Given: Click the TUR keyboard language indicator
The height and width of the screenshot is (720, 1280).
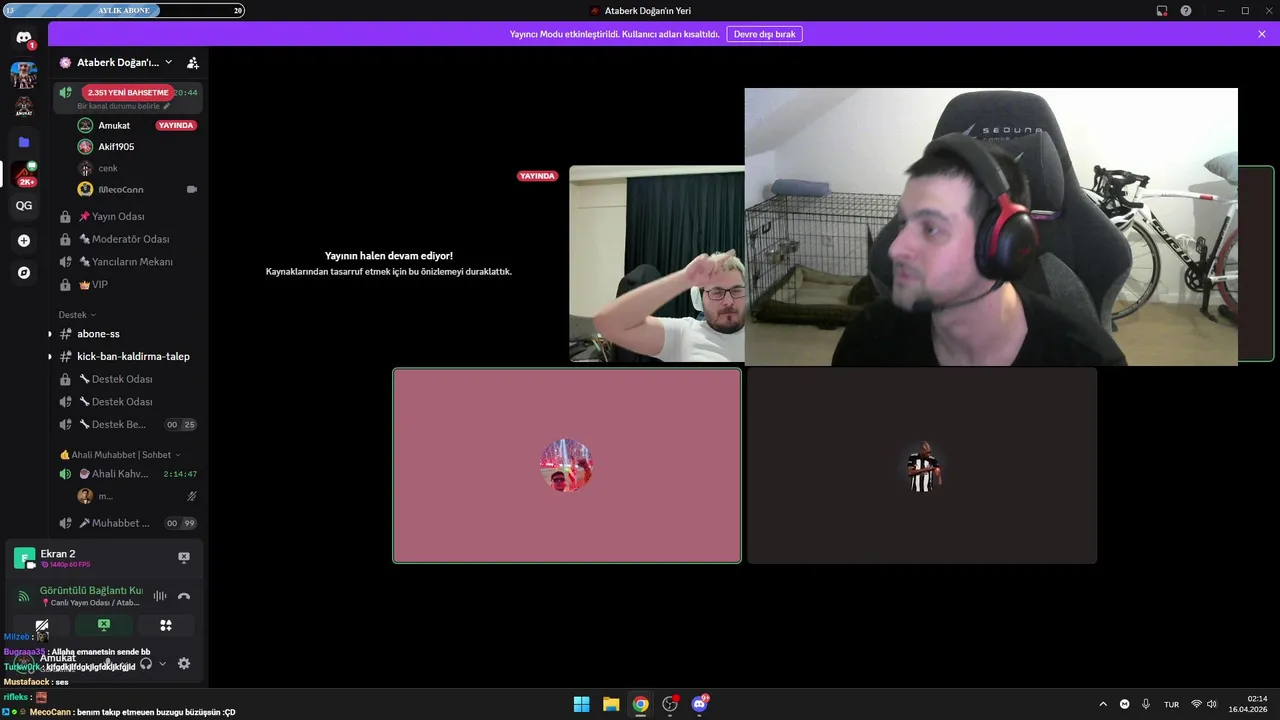Looking at the screenshot, I should [1171, 704].
